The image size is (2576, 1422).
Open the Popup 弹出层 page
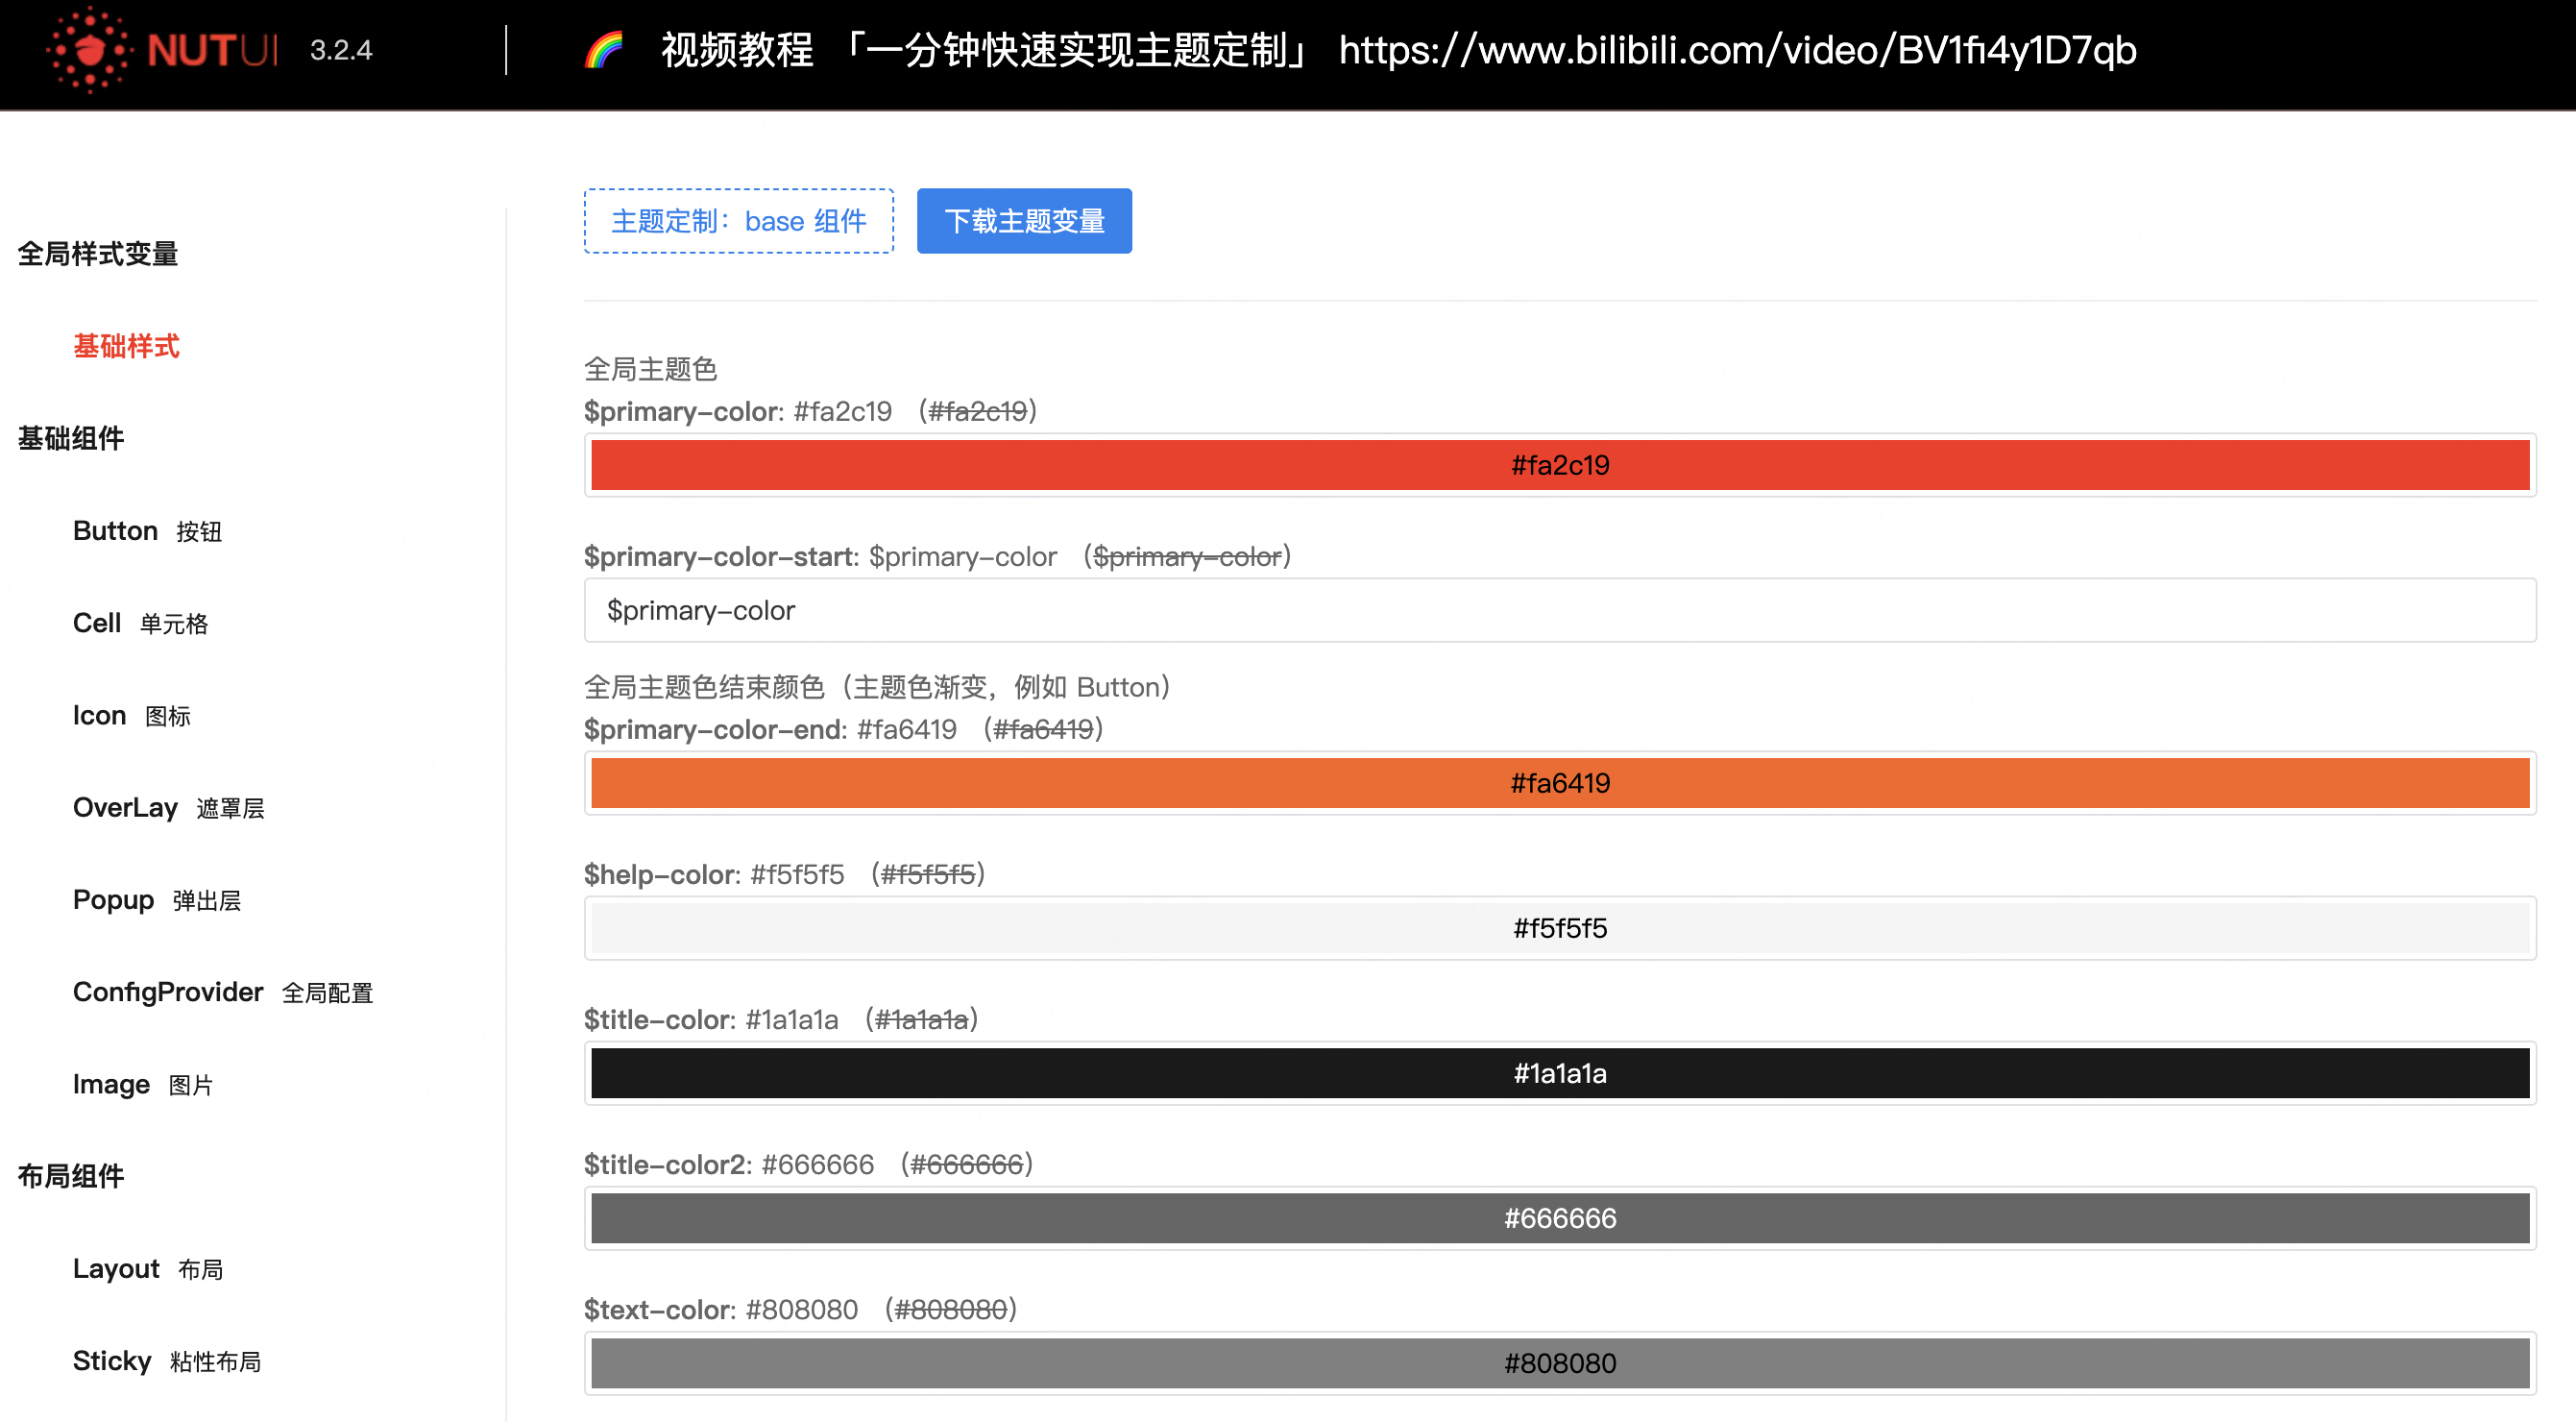[158, 899]
